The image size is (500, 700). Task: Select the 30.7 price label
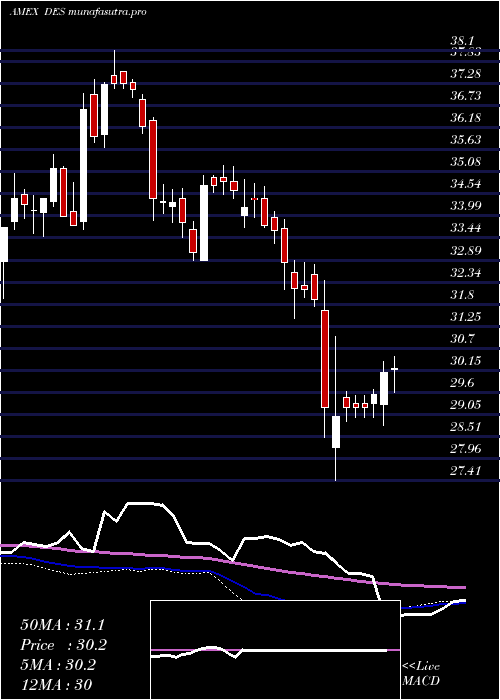462,339
